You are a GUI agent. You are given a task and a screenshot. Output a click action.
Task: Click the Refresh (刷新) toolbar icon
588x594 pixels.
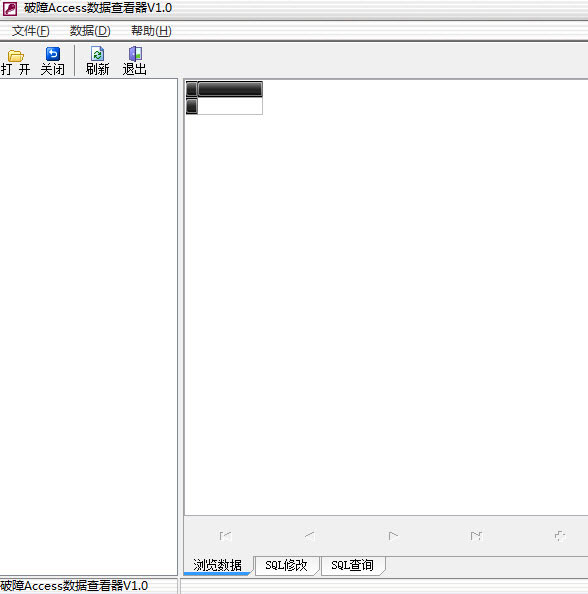click(97, 54)
